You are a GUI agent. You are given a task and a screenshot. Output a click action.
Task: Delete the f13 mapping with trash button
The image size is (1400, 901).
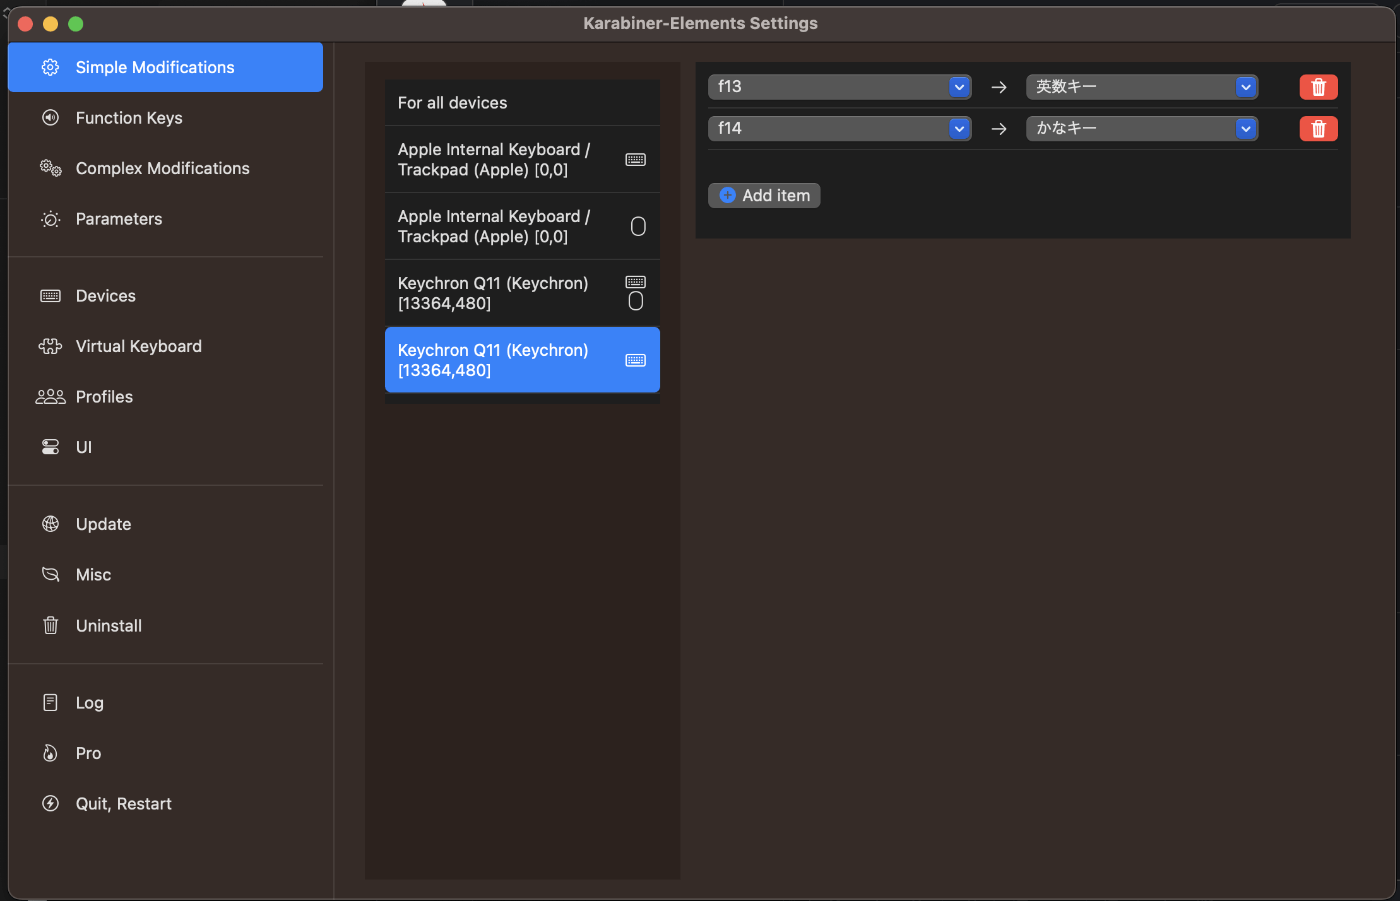[1318, 87]
